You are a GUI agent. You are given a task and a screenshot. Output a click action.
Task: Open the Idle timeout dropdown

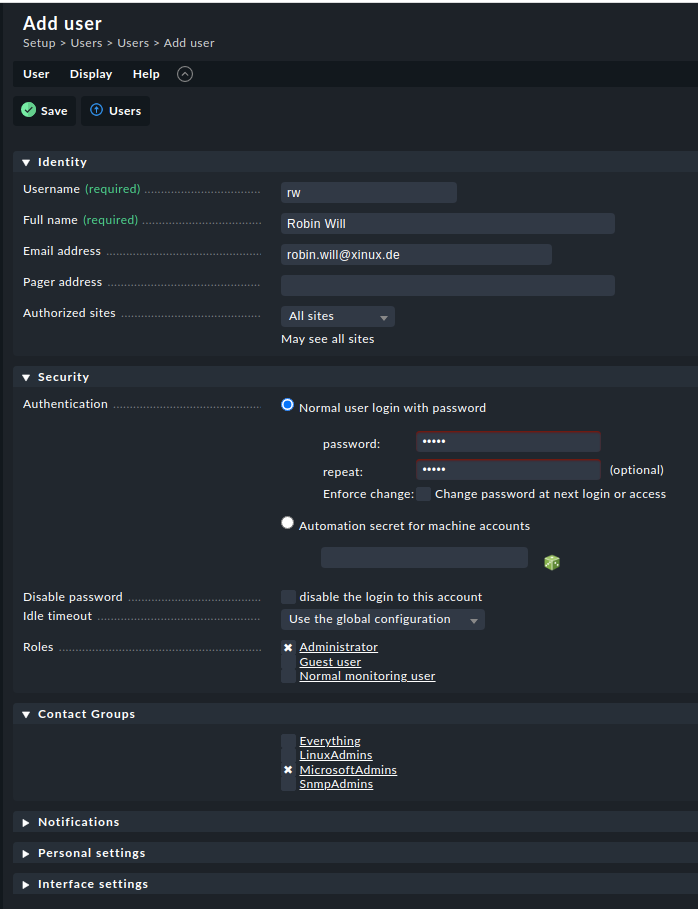click(x=382, y=620)
